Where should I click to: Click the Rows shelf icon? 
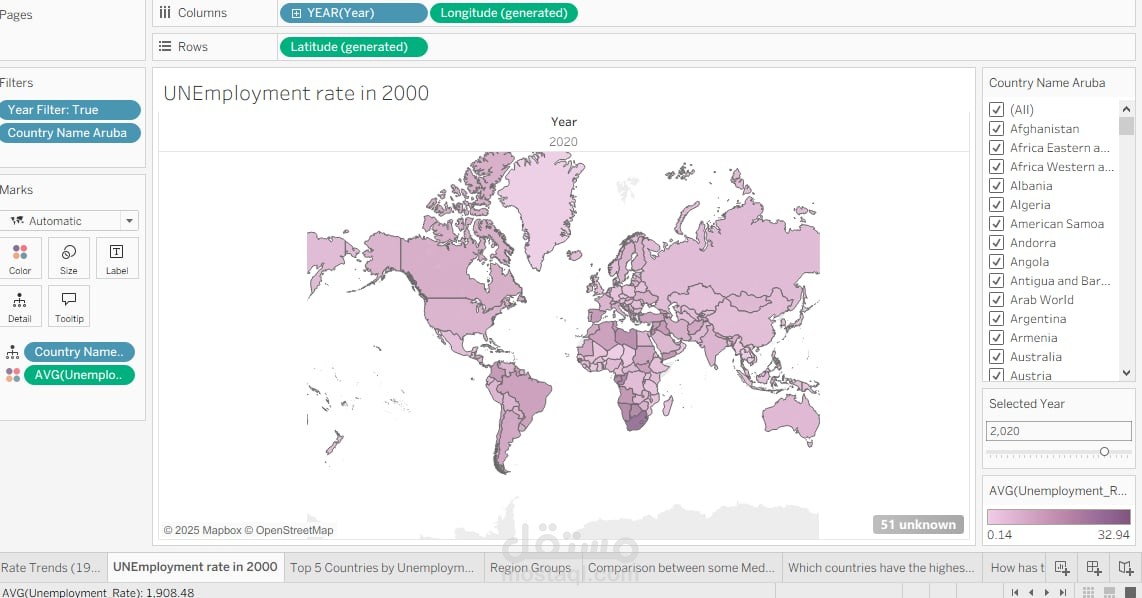tap(165, 47)
